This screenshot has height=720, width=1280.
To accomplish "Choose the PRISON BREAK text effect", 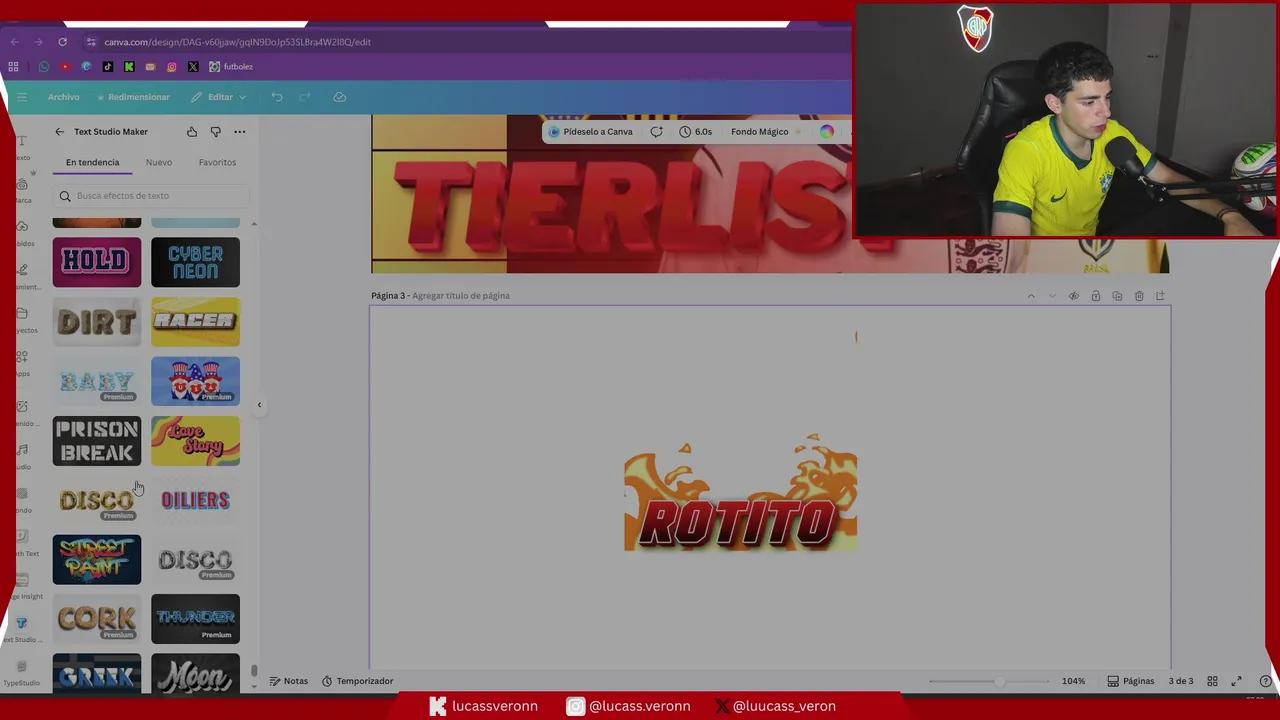I will [x=97, y=441].
